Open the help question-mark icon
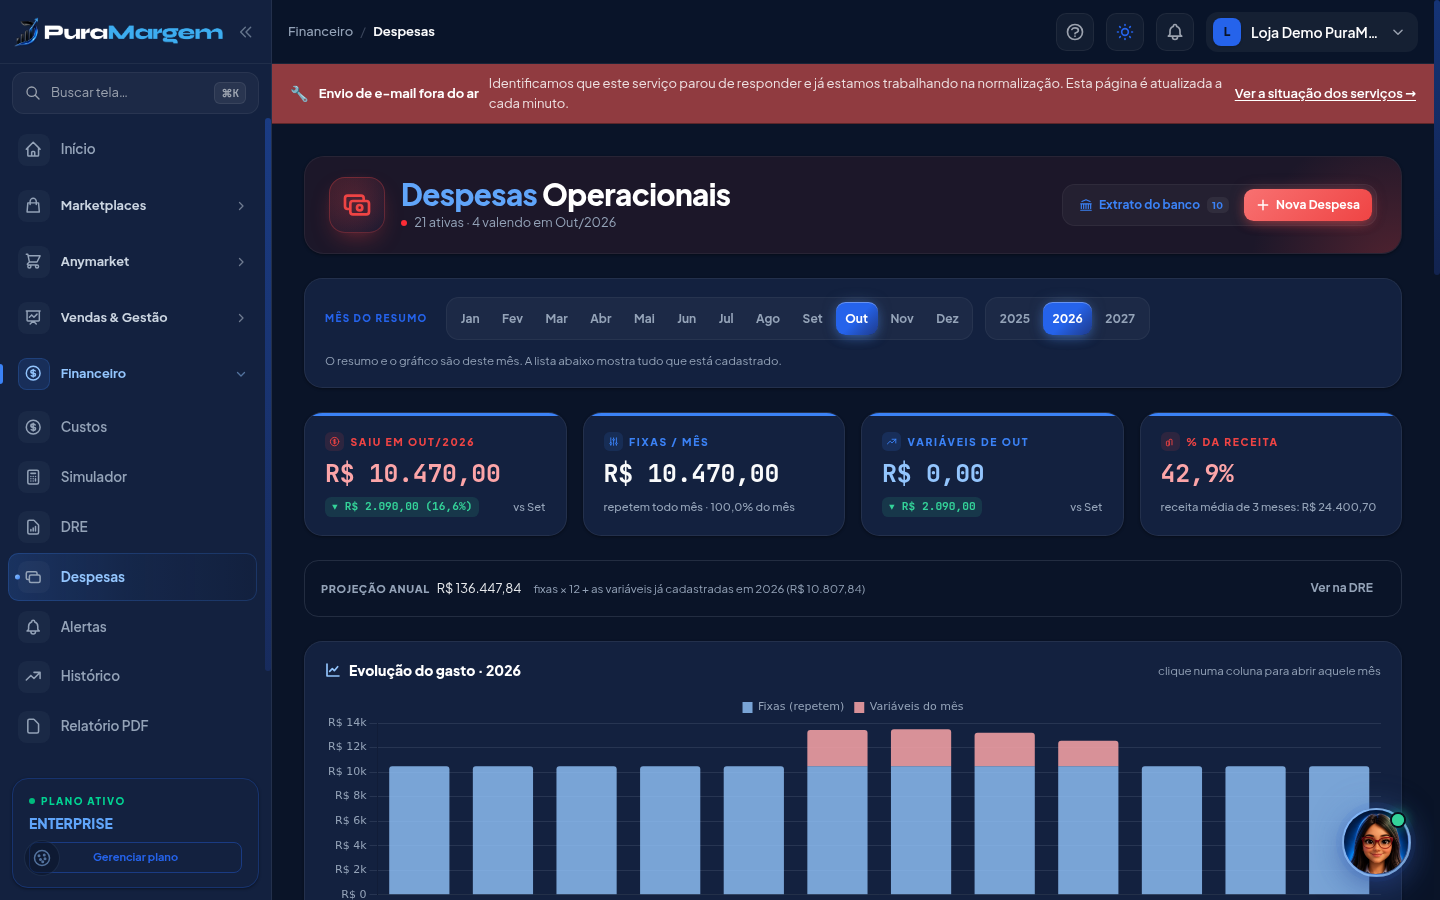 click(x=1075, y=32)
